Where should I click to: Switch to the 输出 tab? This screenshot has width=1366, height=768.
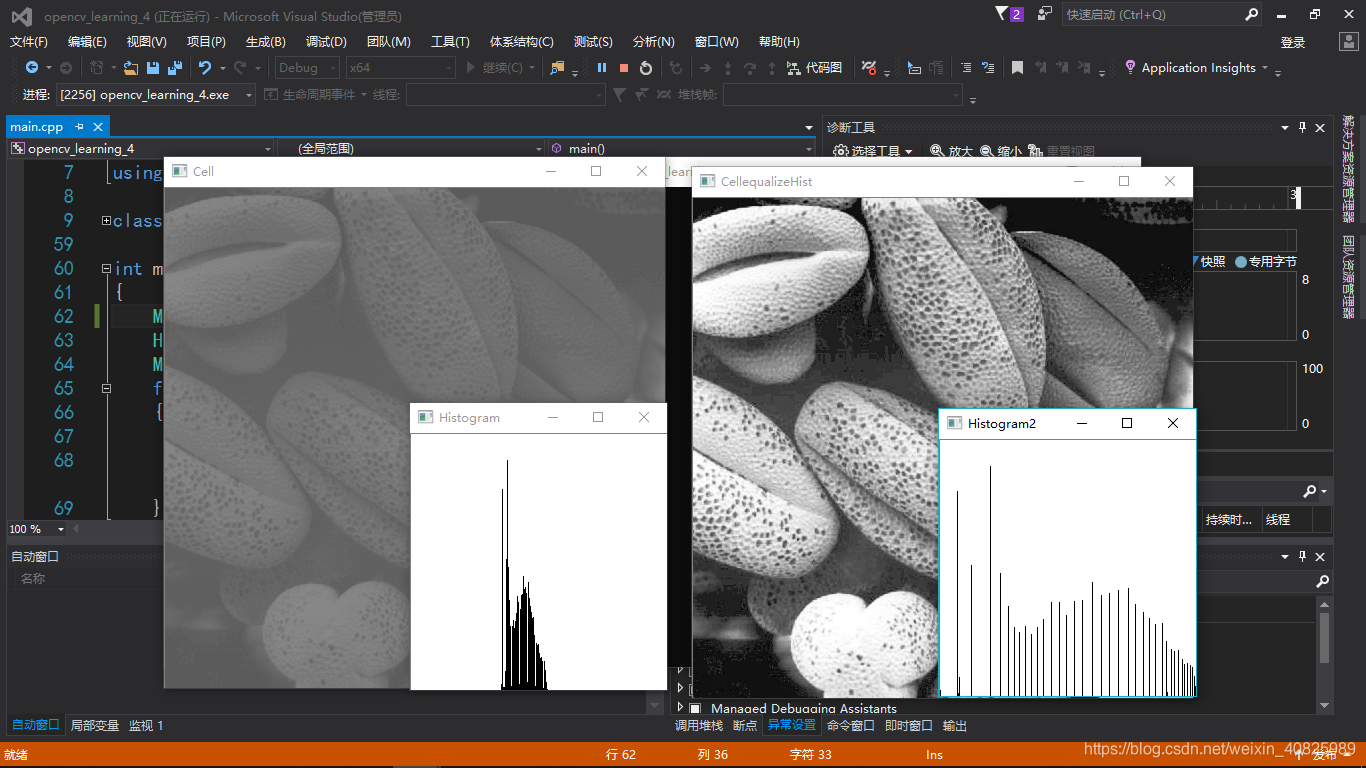click(x=955, y=725)
